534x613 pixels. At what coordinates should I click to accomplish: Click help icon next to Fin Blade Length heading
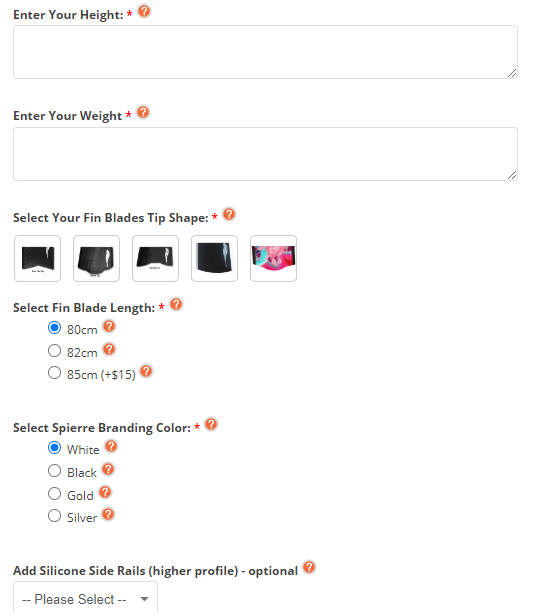[x=176, y=304]
